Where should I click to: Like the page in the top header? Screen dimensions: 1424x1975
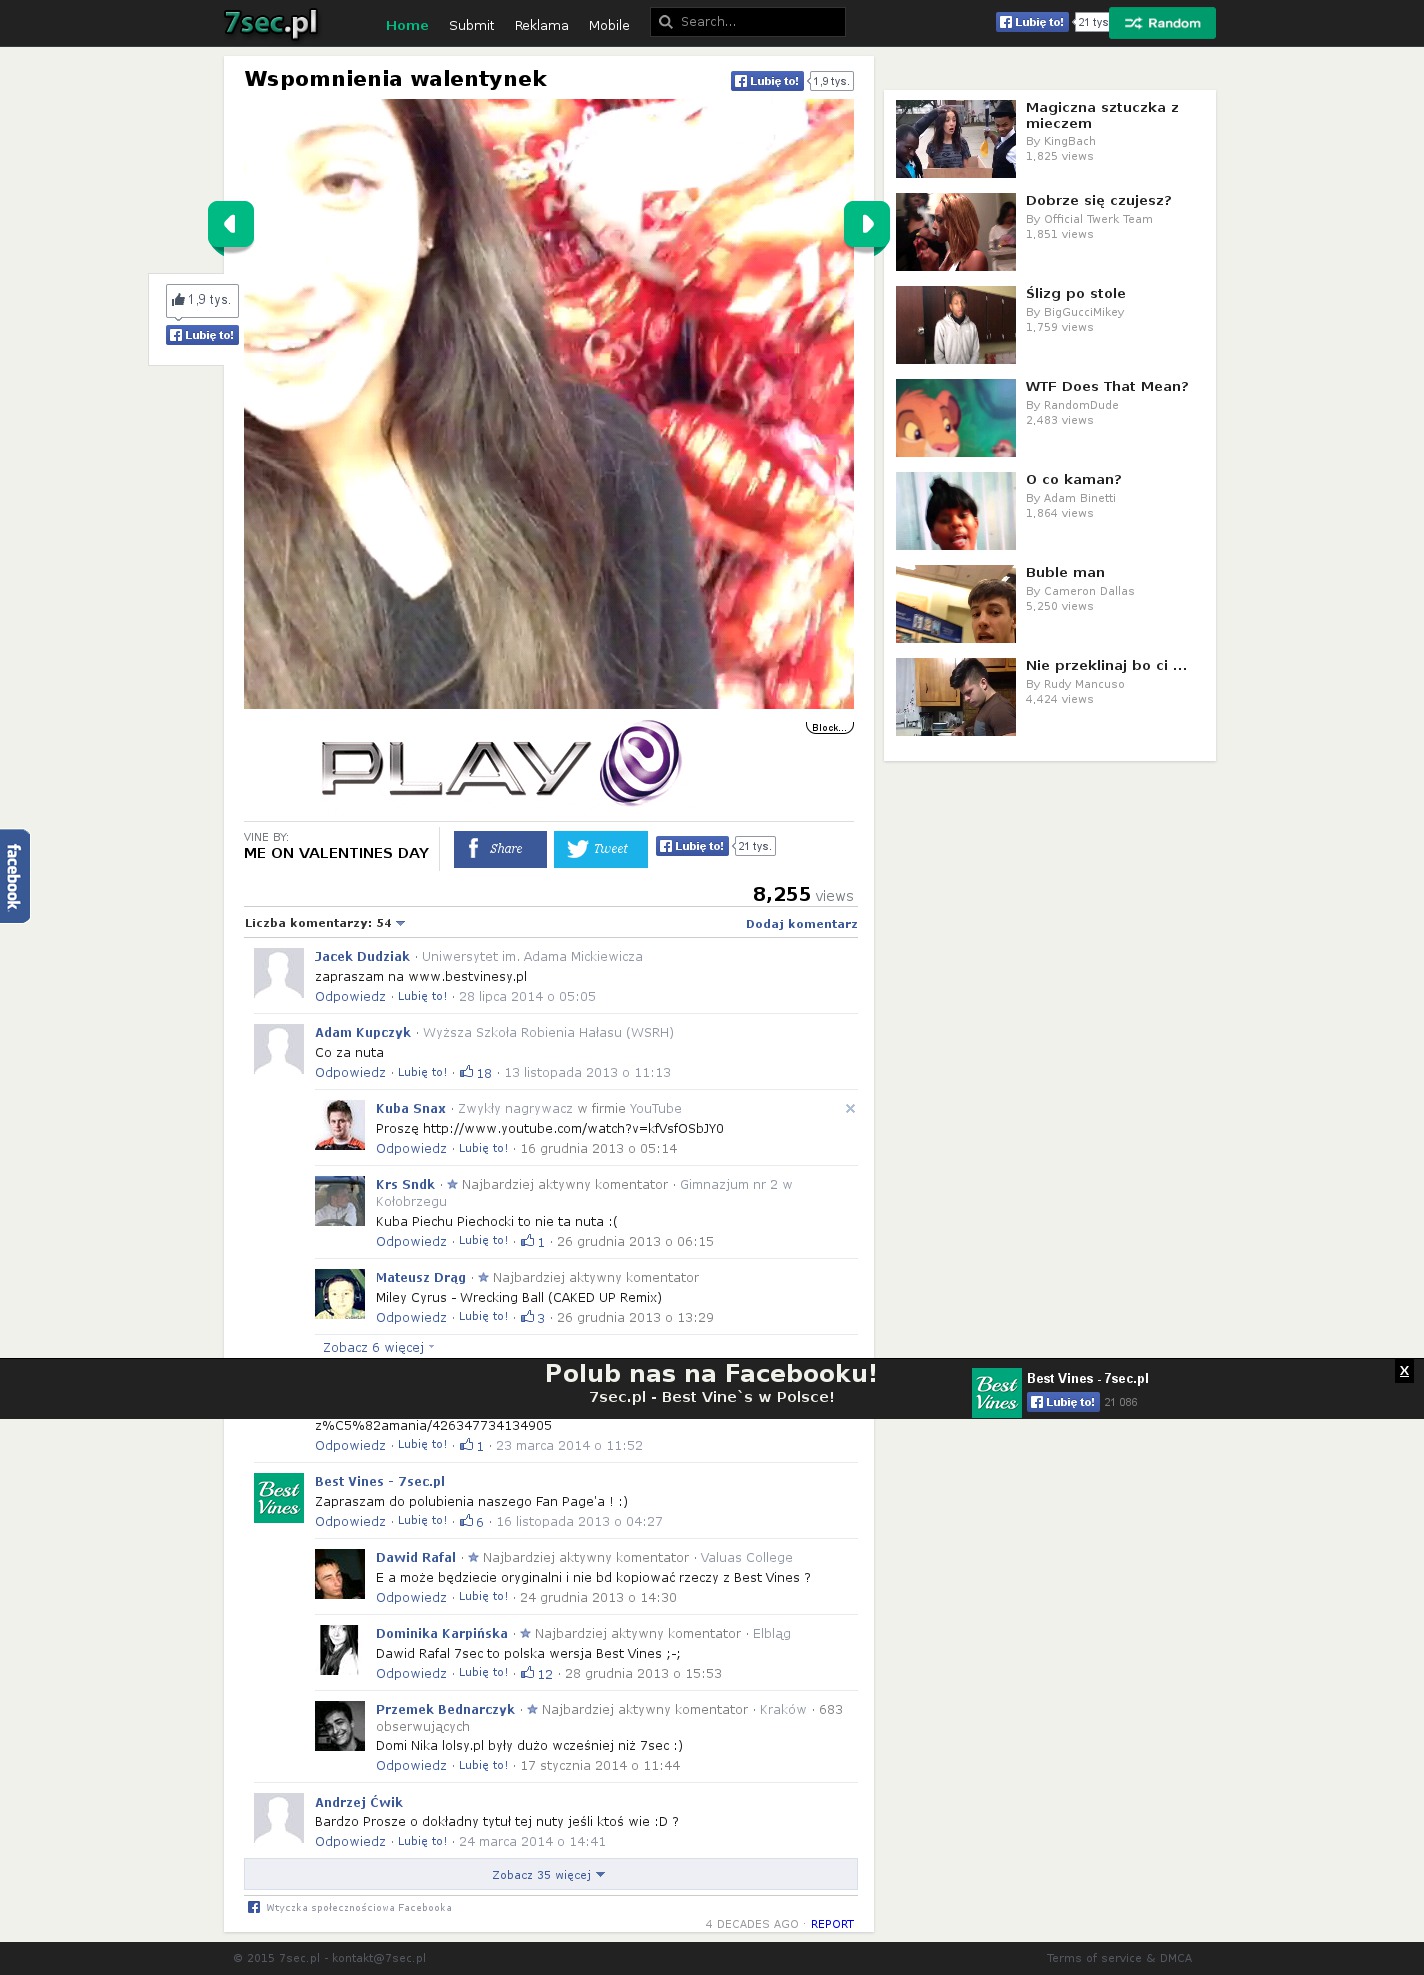tap(1032, 22)
